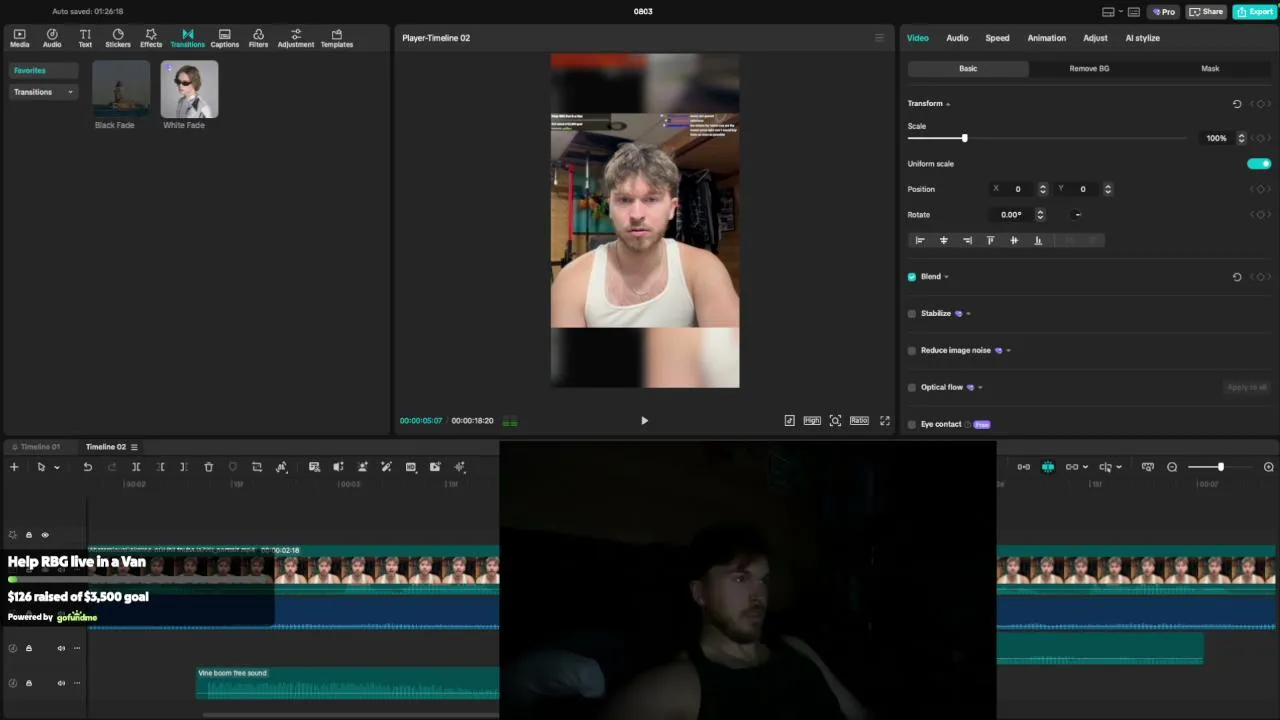This screenshot has height=720, width=1280.
Task: Turn off Uniform scale switch
Action: [1259, 164]
